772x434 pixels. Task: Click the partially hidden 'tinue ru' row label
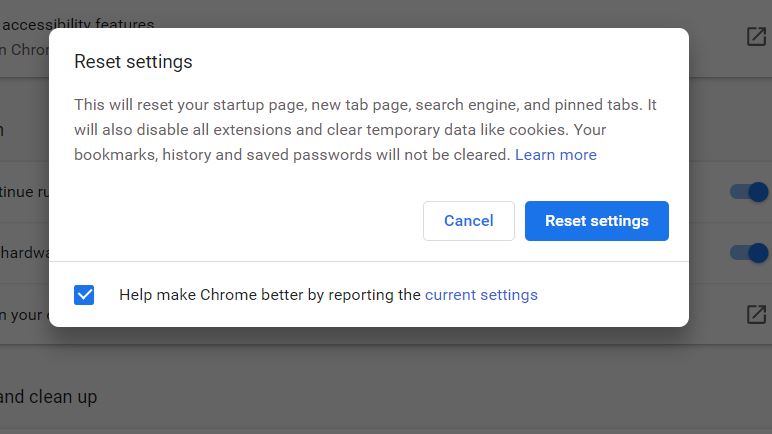(25, 192)
